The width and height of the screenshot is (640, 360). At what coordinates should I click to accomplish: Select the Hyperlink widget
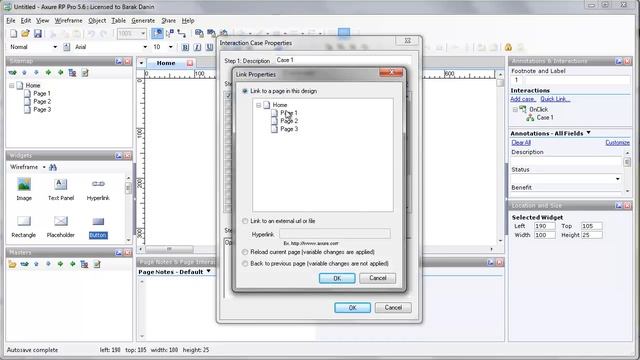(98, 189)
